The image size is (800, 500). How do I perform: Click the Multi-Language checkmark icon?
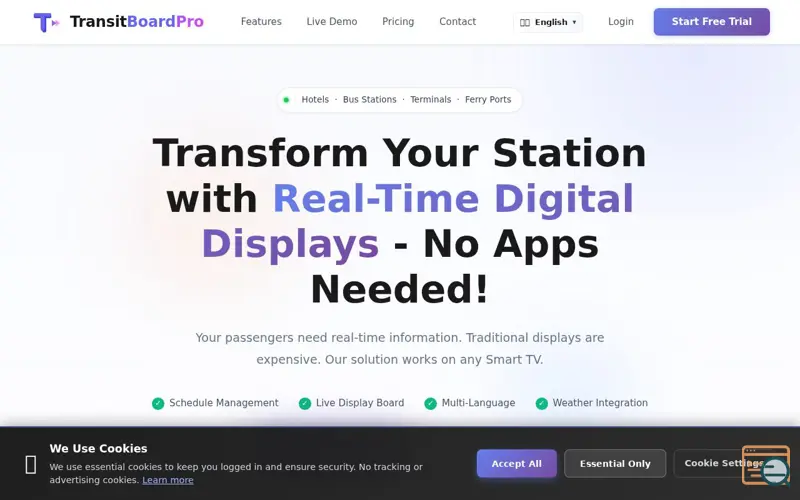pos(431,404)
